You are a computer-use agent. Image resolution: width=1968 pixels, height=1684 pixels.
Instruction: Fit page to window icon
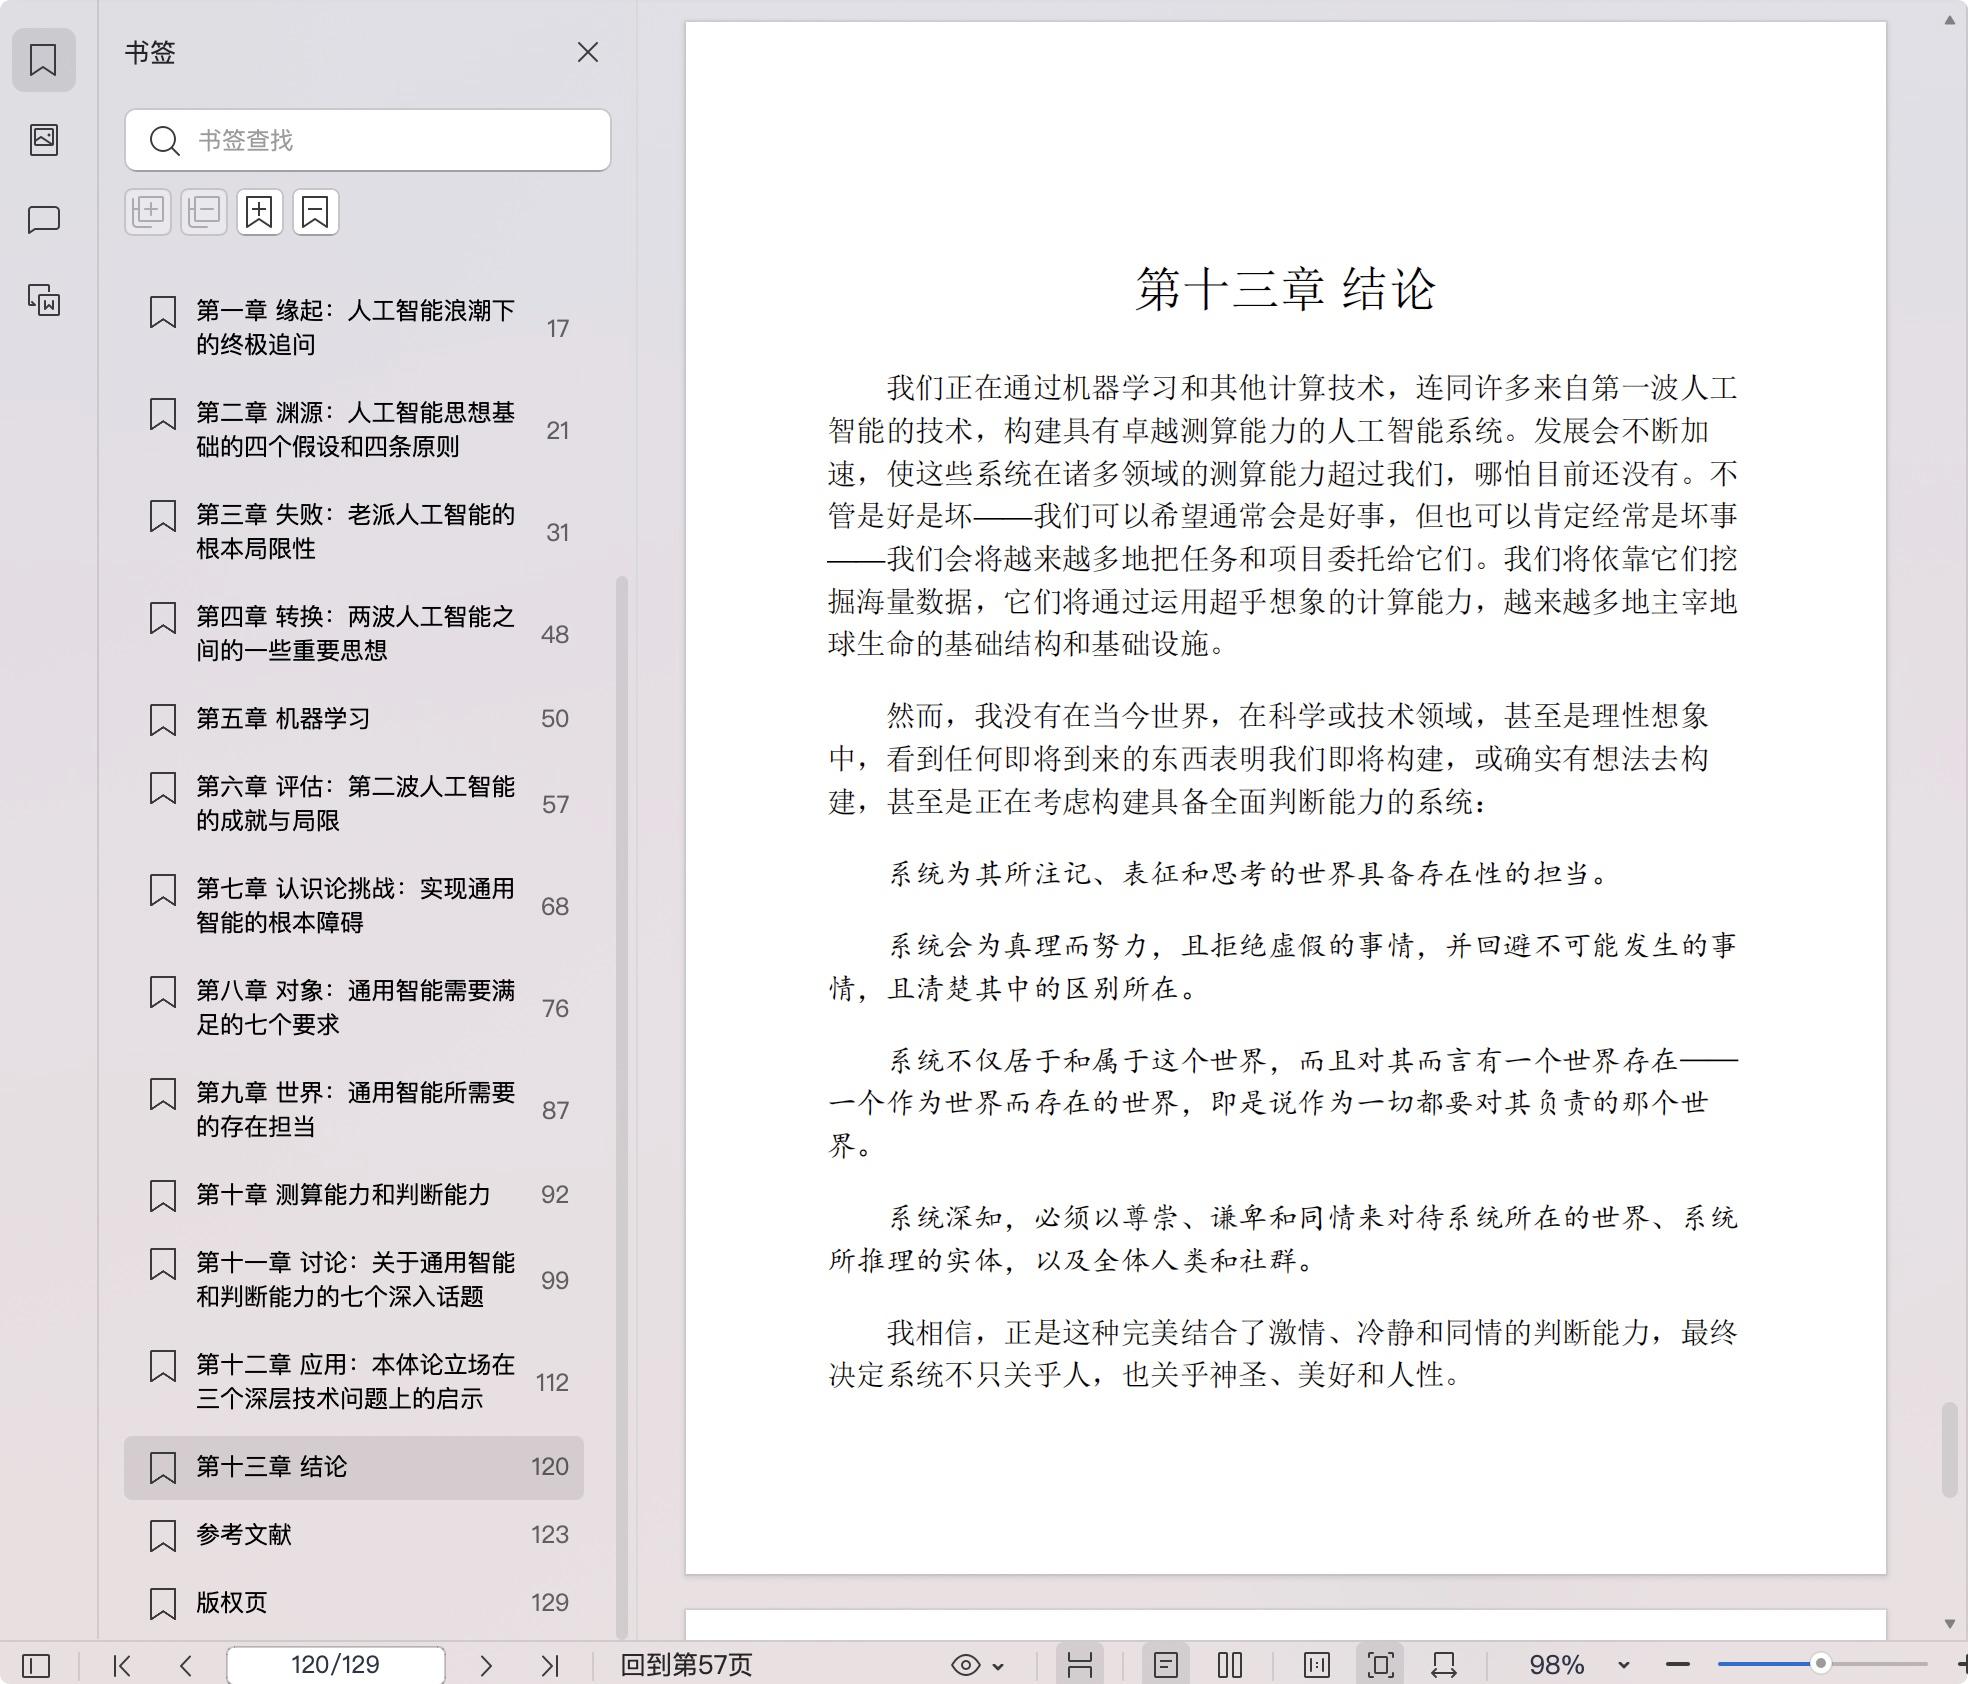1381,1665
